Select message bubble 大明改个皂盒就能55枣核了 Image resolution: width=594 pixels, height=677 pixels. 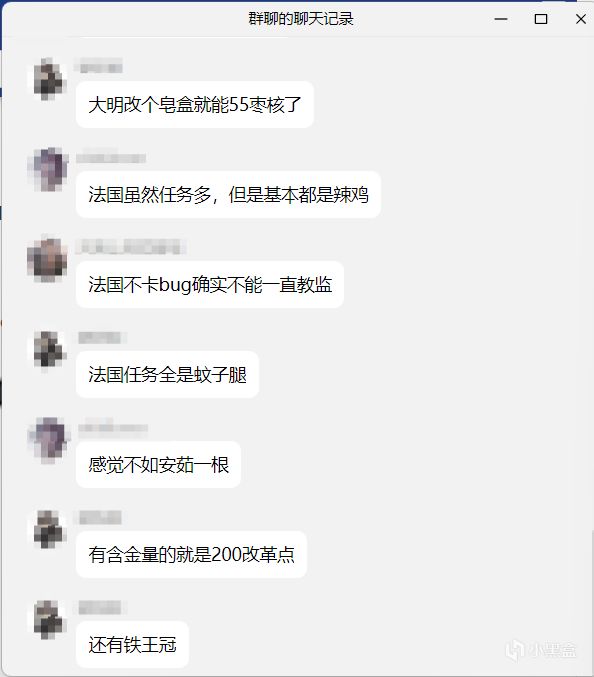click(195, 104)
